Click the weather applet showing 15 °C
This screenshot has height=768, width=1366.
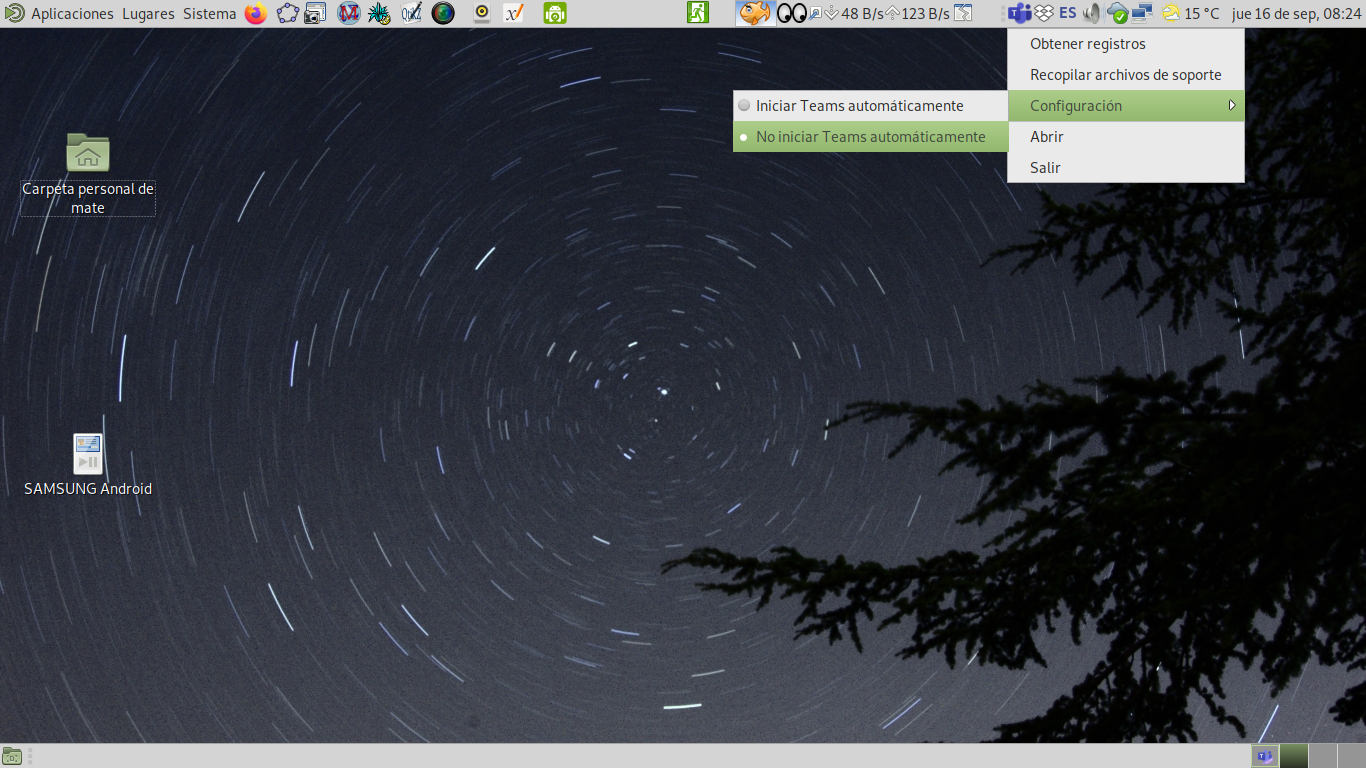tap(1190, 13)
